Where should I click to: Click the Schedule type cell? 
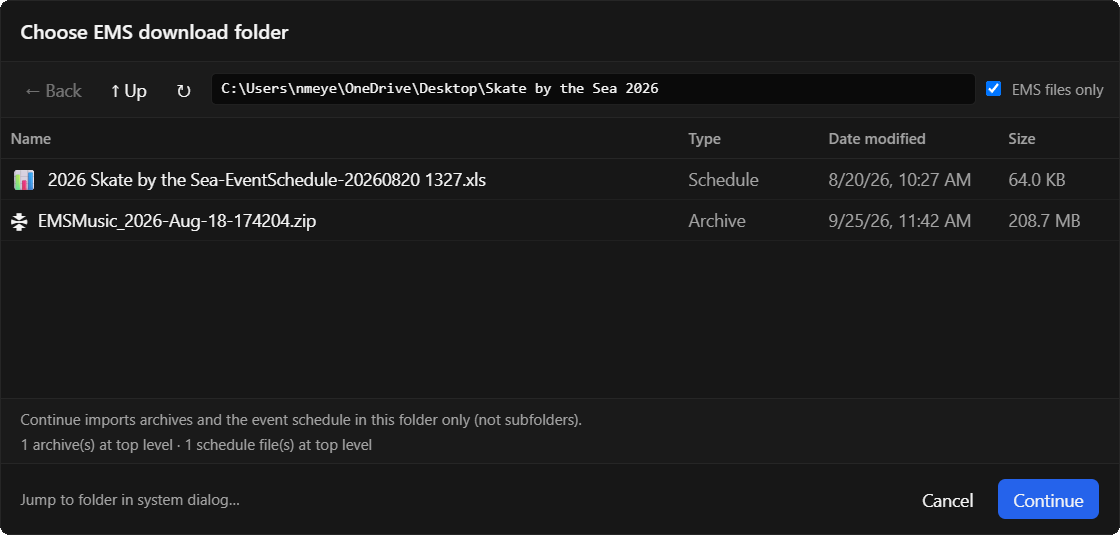coord(724,180)
